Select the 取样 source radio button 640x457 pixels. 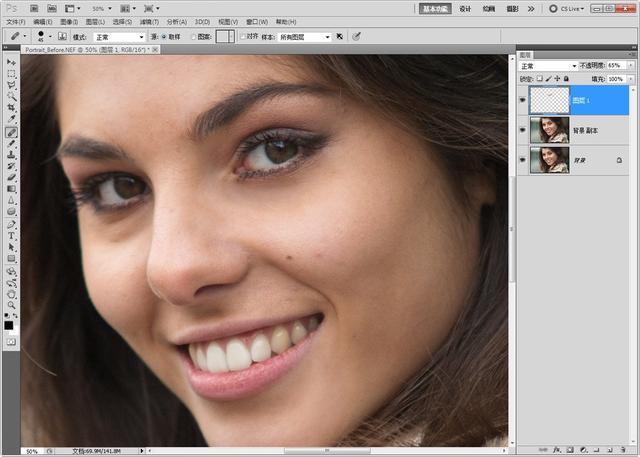(x=164, y=37)
